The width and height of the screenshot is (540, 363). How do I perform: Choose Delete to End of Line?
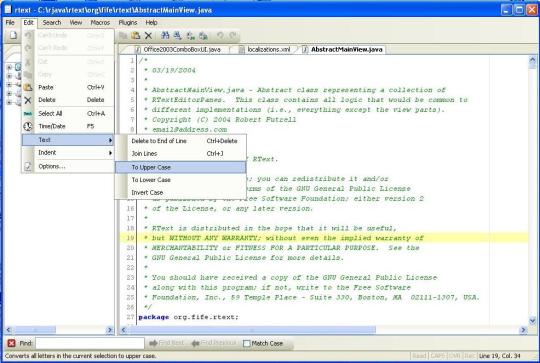click(x=180, y=141)
